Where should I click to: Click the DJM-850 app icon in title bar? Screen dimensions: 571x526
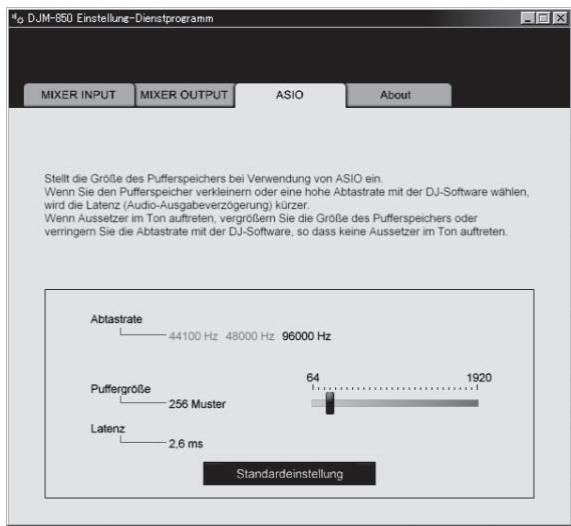click(17, 18)
